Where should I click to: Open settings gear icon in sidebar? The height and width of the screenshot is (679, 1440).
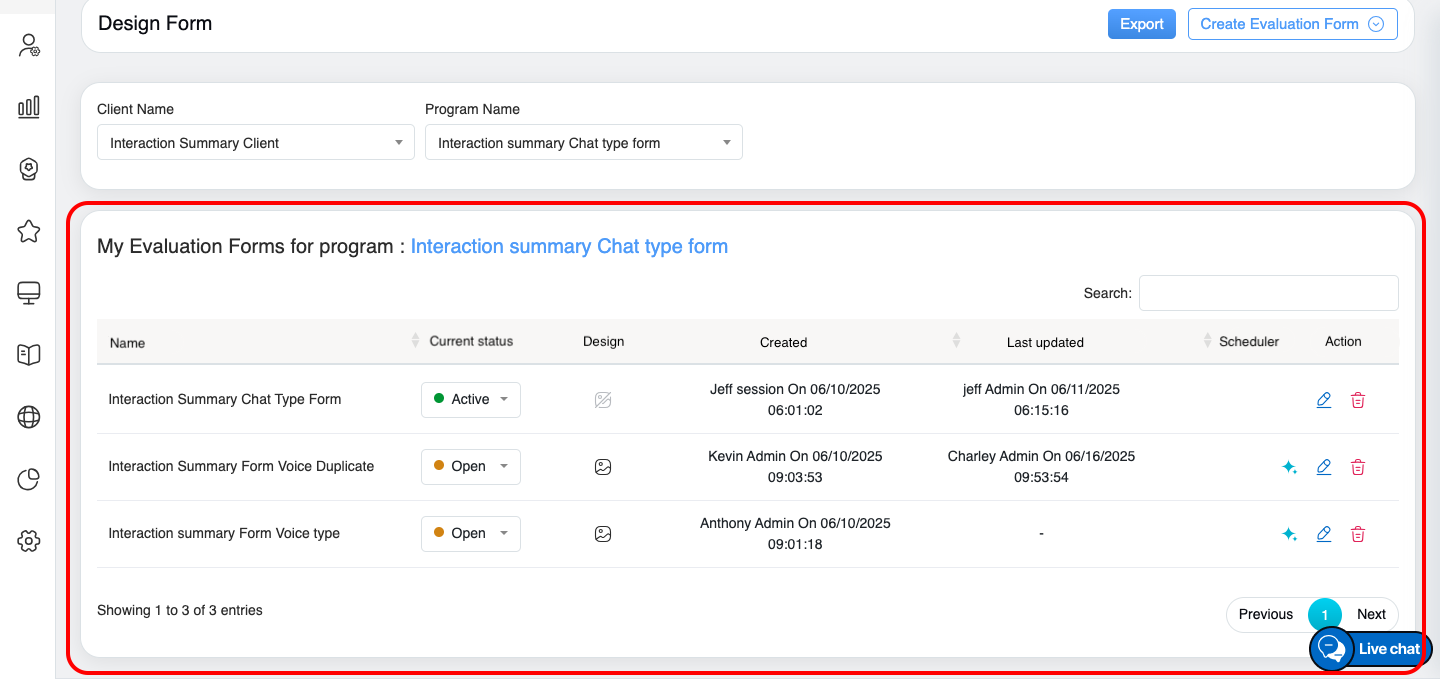tap(29, 542)
